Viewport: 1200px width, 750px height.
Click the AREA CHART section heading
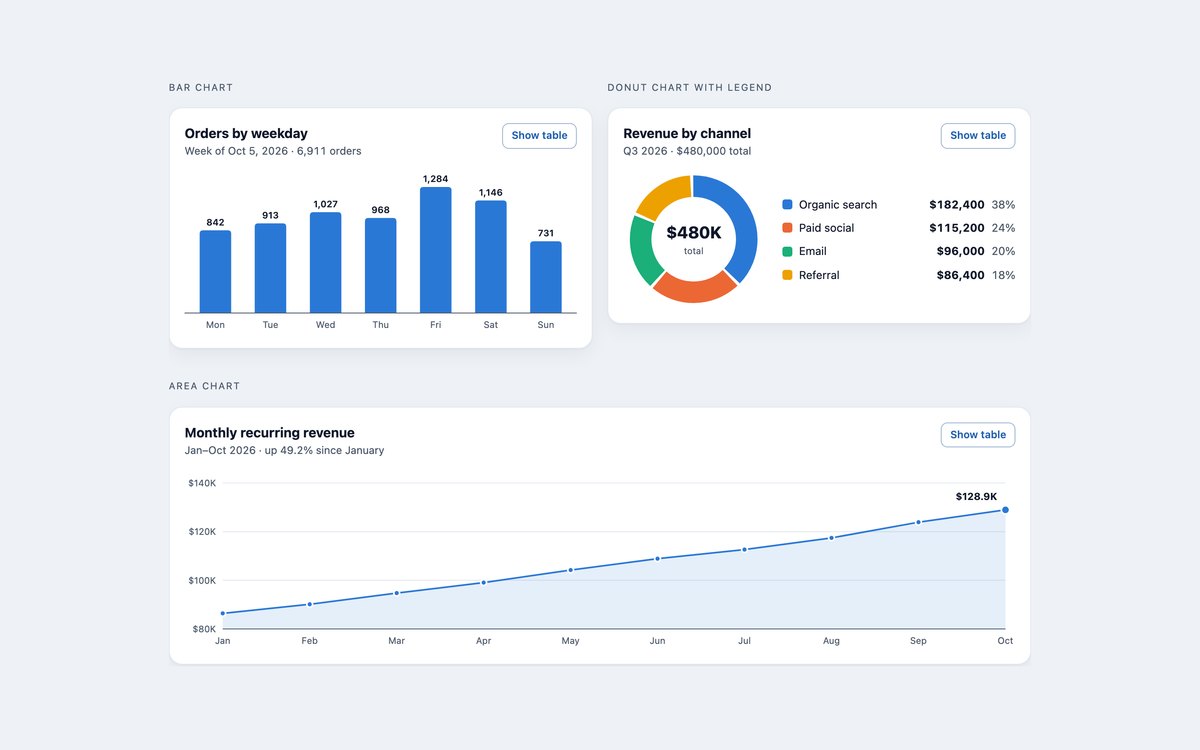click(204, 386)
